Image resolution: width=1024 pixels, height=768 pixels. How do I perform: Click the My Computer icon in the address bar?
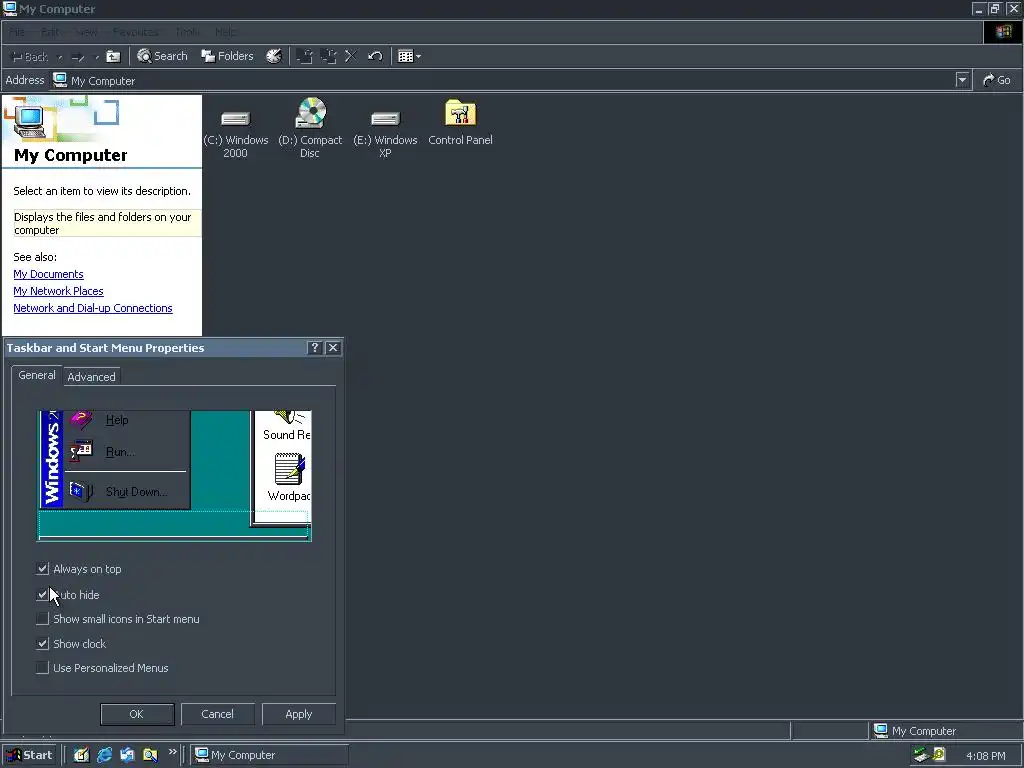click(x=60, y=80)
